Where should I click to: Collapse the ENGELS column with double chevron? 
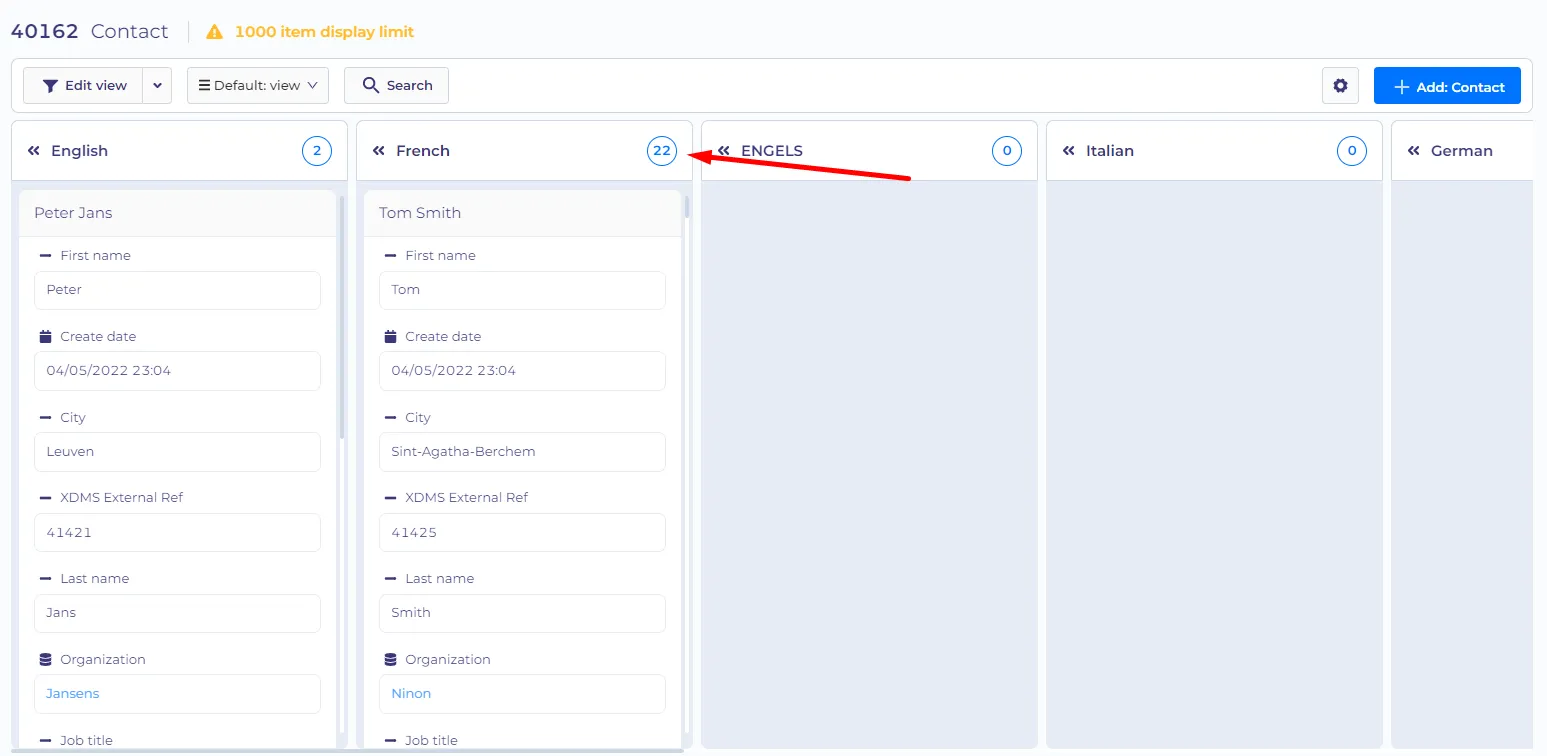pyautogui.click(x=724, y=151)
